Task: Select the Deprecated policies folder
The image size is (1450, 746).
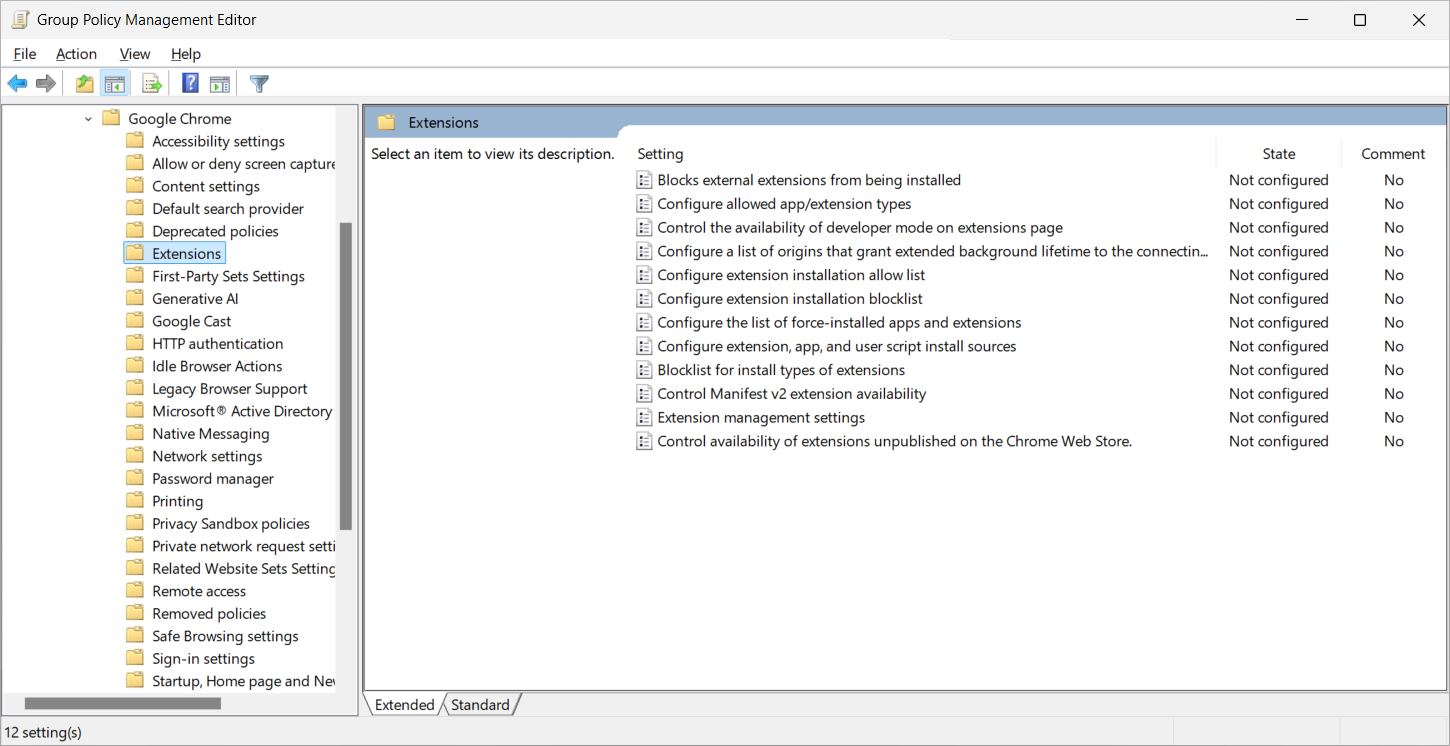Action: pyautogui.click(x=203, y=231)
